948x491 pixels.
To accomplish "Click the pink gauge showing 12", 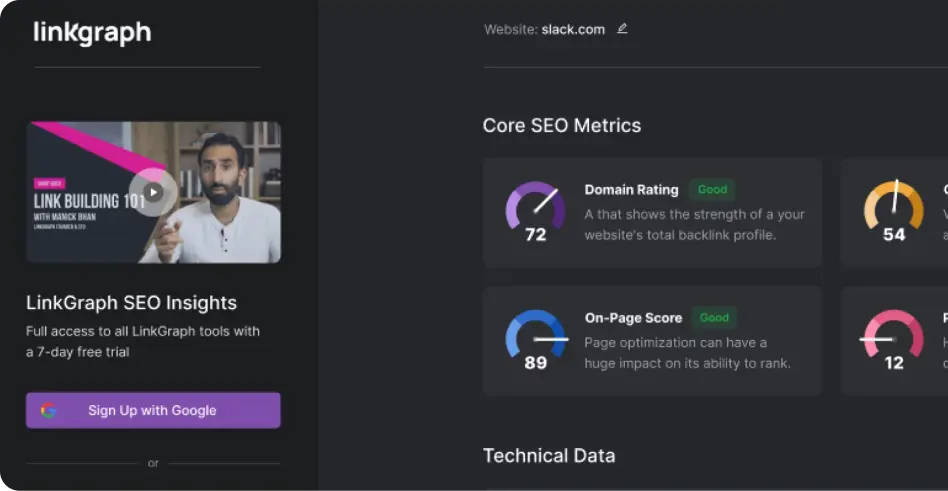I will (893, 339).
